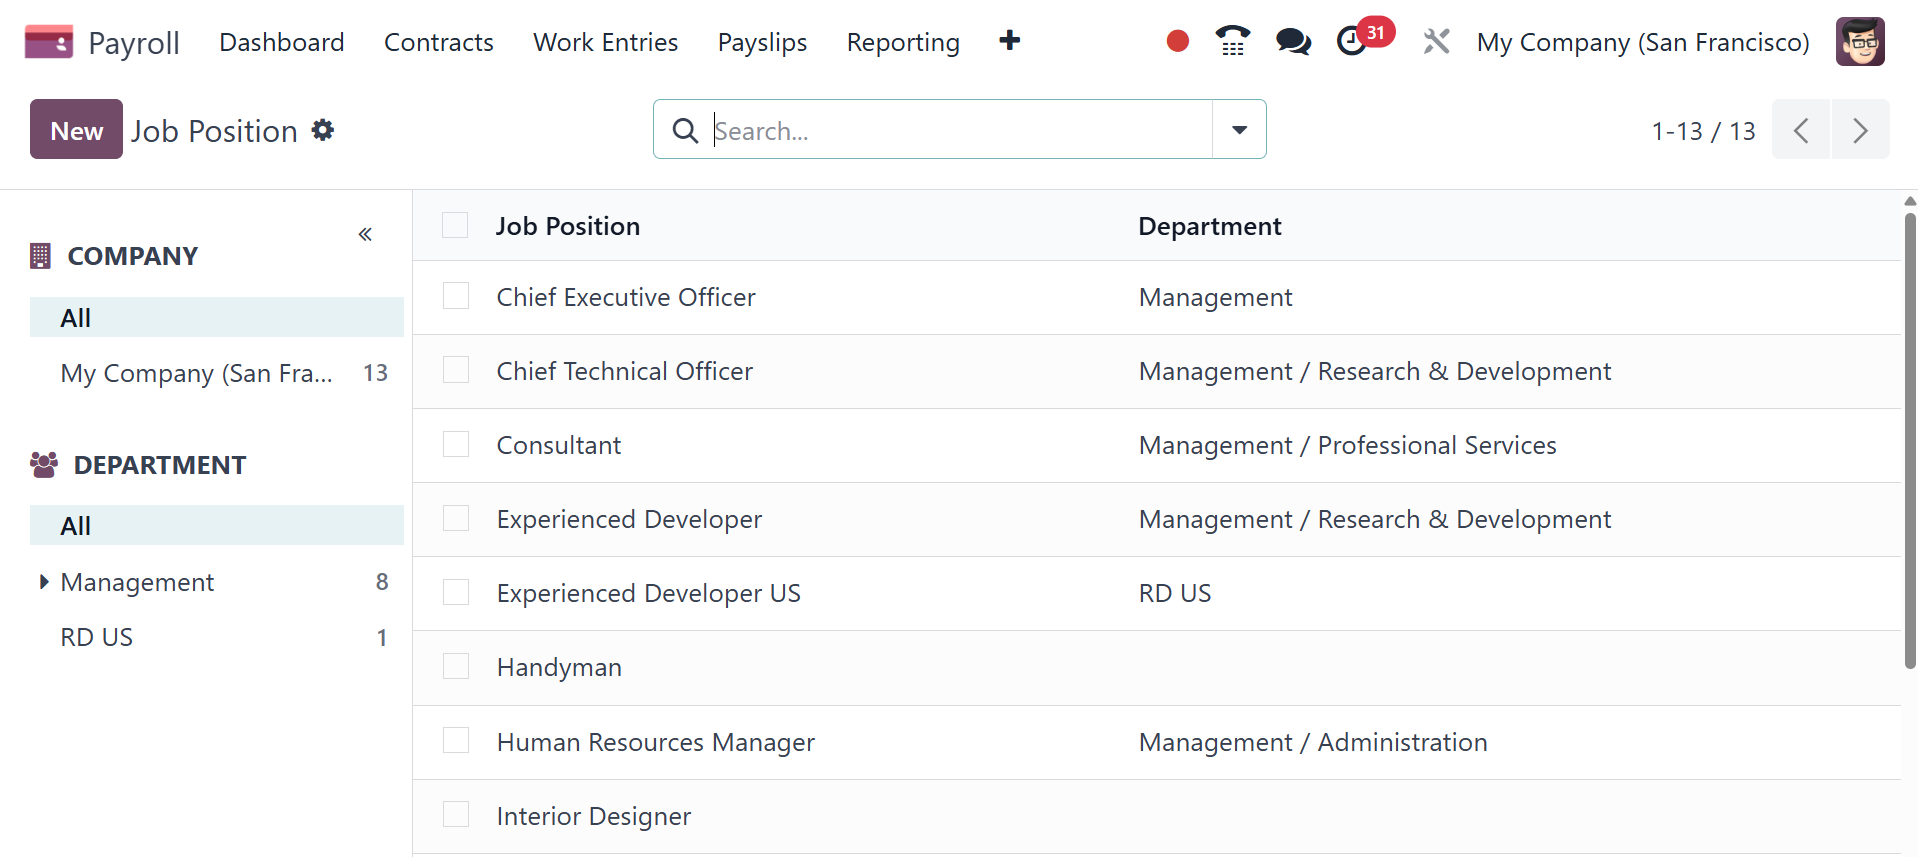Viewport: 1918px width, 857px height.
Task: Open the Discuss conversations icon
Action: coord(1293,42)
